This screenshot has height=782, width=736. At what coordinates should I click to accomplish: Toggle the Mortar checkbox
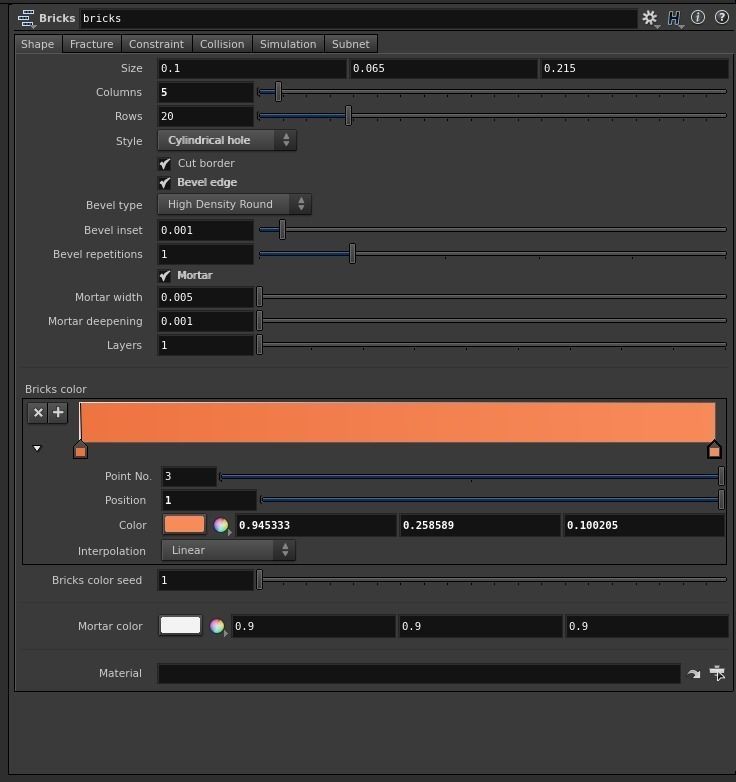pyautogui.click(x=165, y=275)
